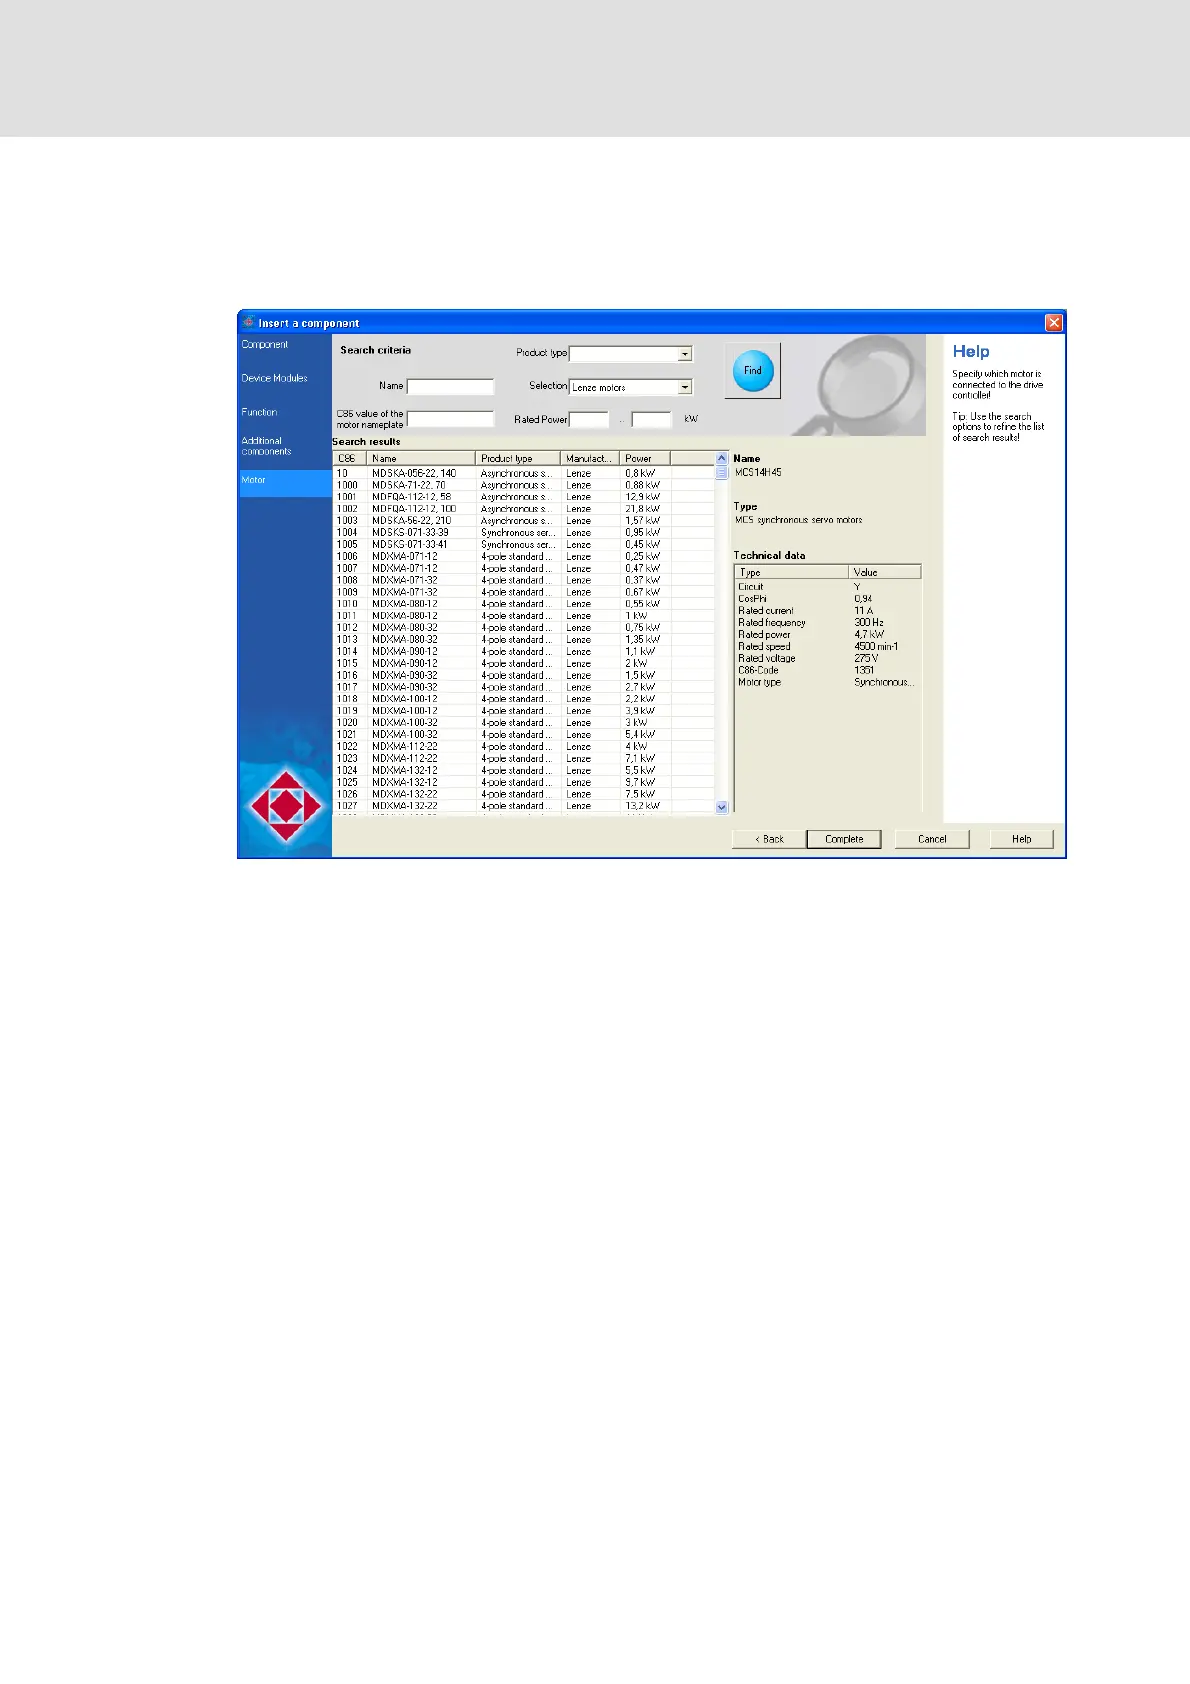Click the Name search input field
Viewport: 1190px width, 1684px height.
pyautogui.click(x=450, y=386)
